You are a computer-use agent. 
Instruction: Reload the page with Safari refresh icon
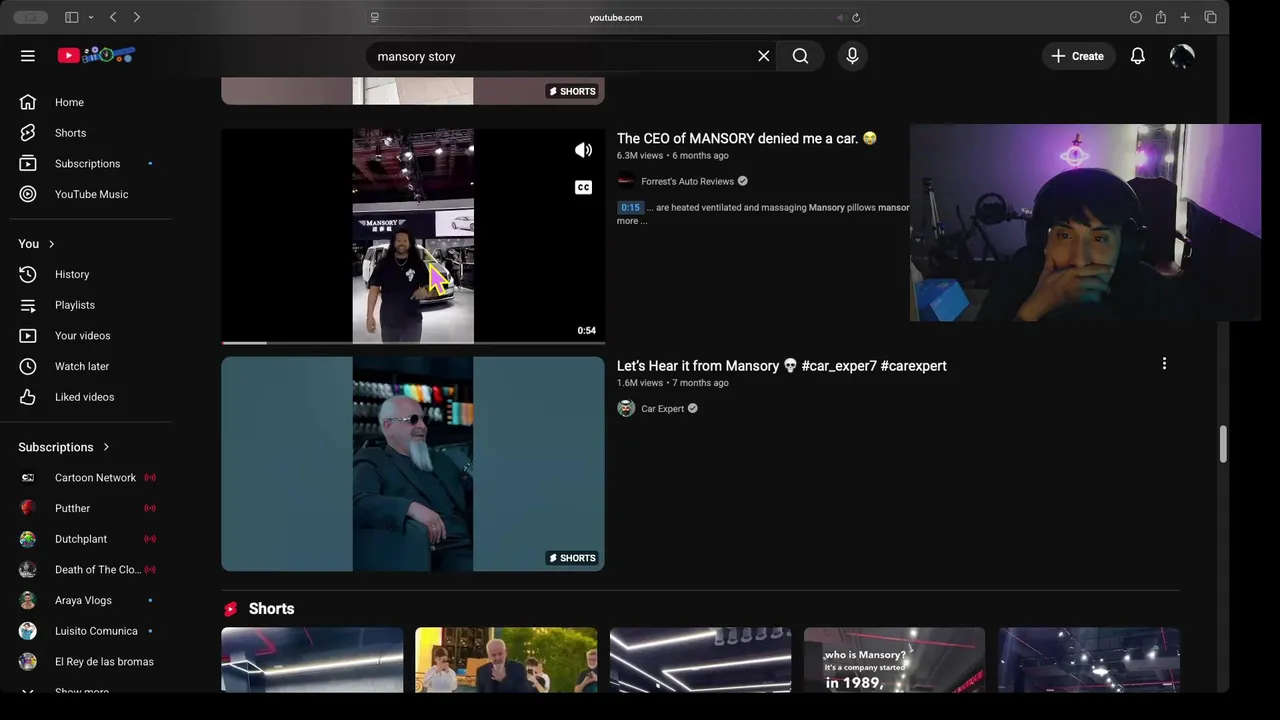[856, 17]
